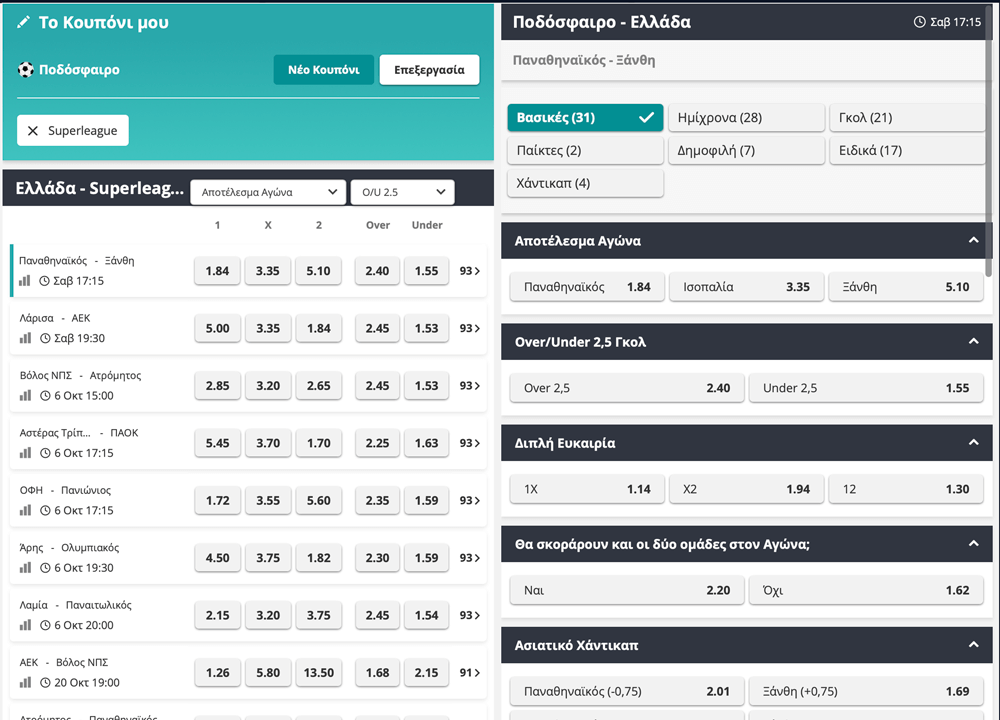The image size is (1000, 720).
Task: Show 93 more markets for Βόλος ΝΠΣ - Ατρόμητος
Action: pyautogui.click(x=470, y=386)
